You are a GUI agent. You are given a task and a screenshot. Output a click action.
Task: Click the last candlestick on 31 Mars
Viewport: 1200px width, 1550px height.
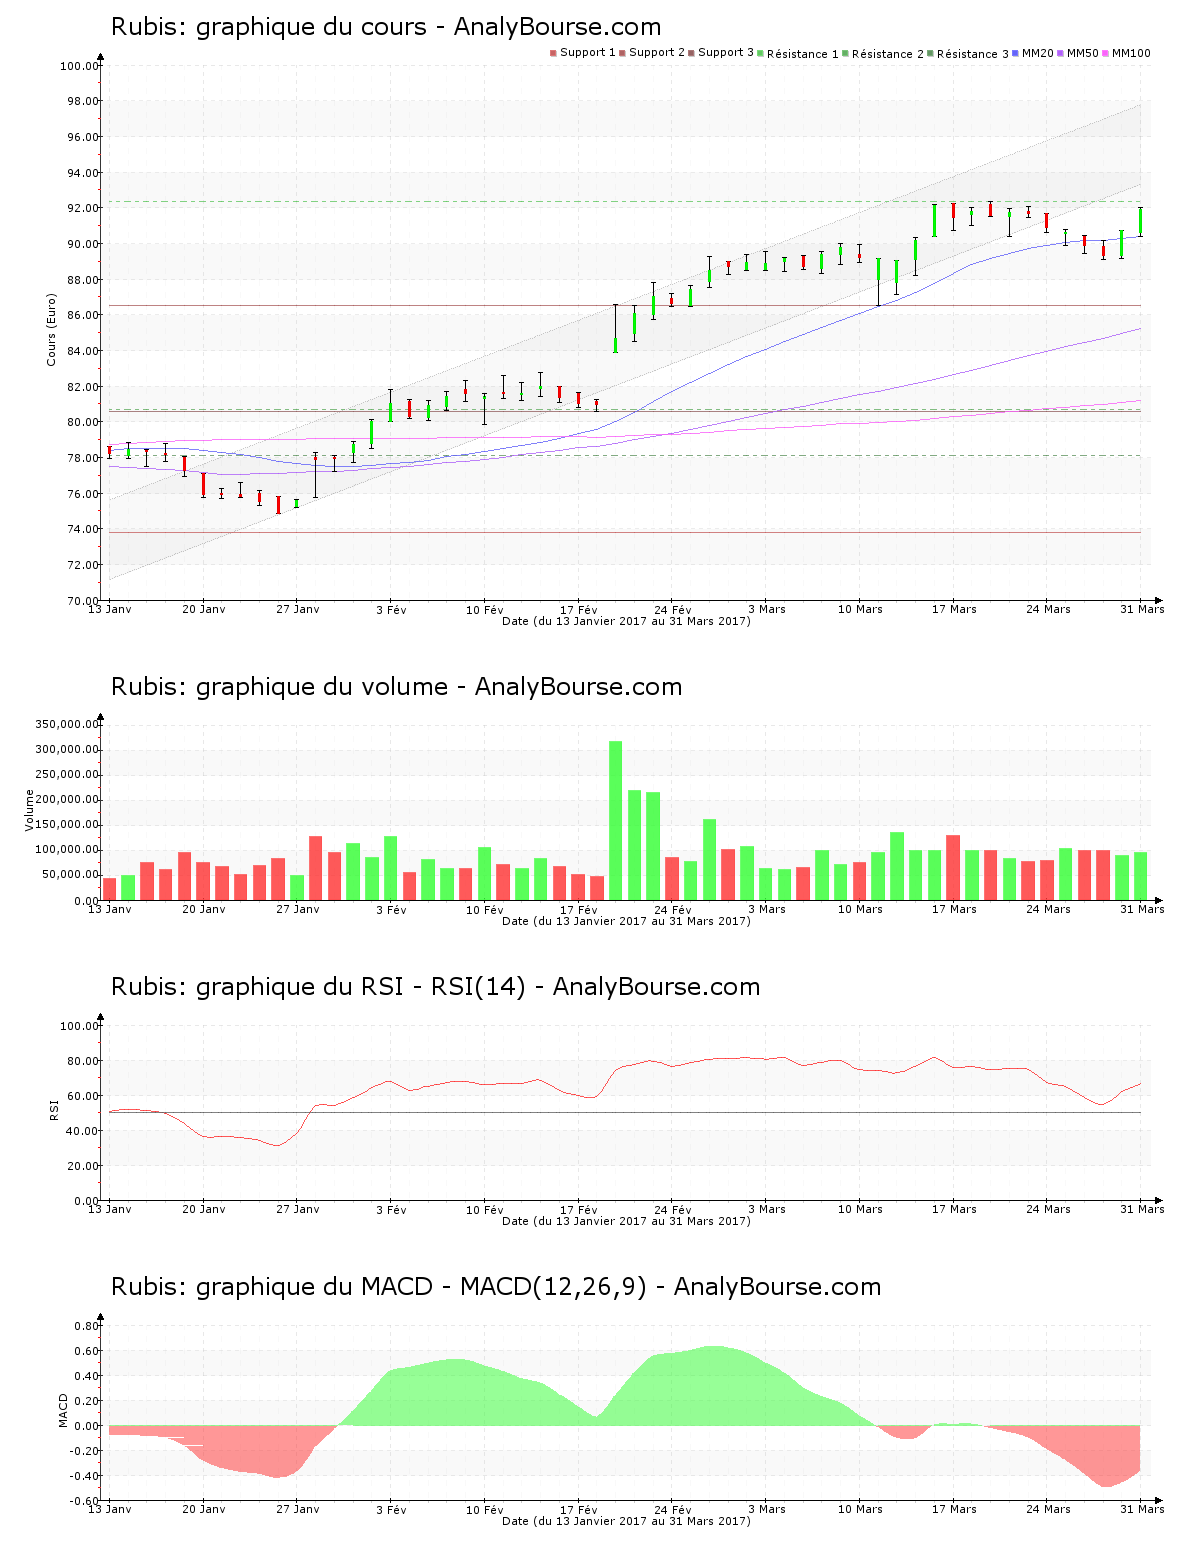pyautogui.click(x=1140, y=221)
